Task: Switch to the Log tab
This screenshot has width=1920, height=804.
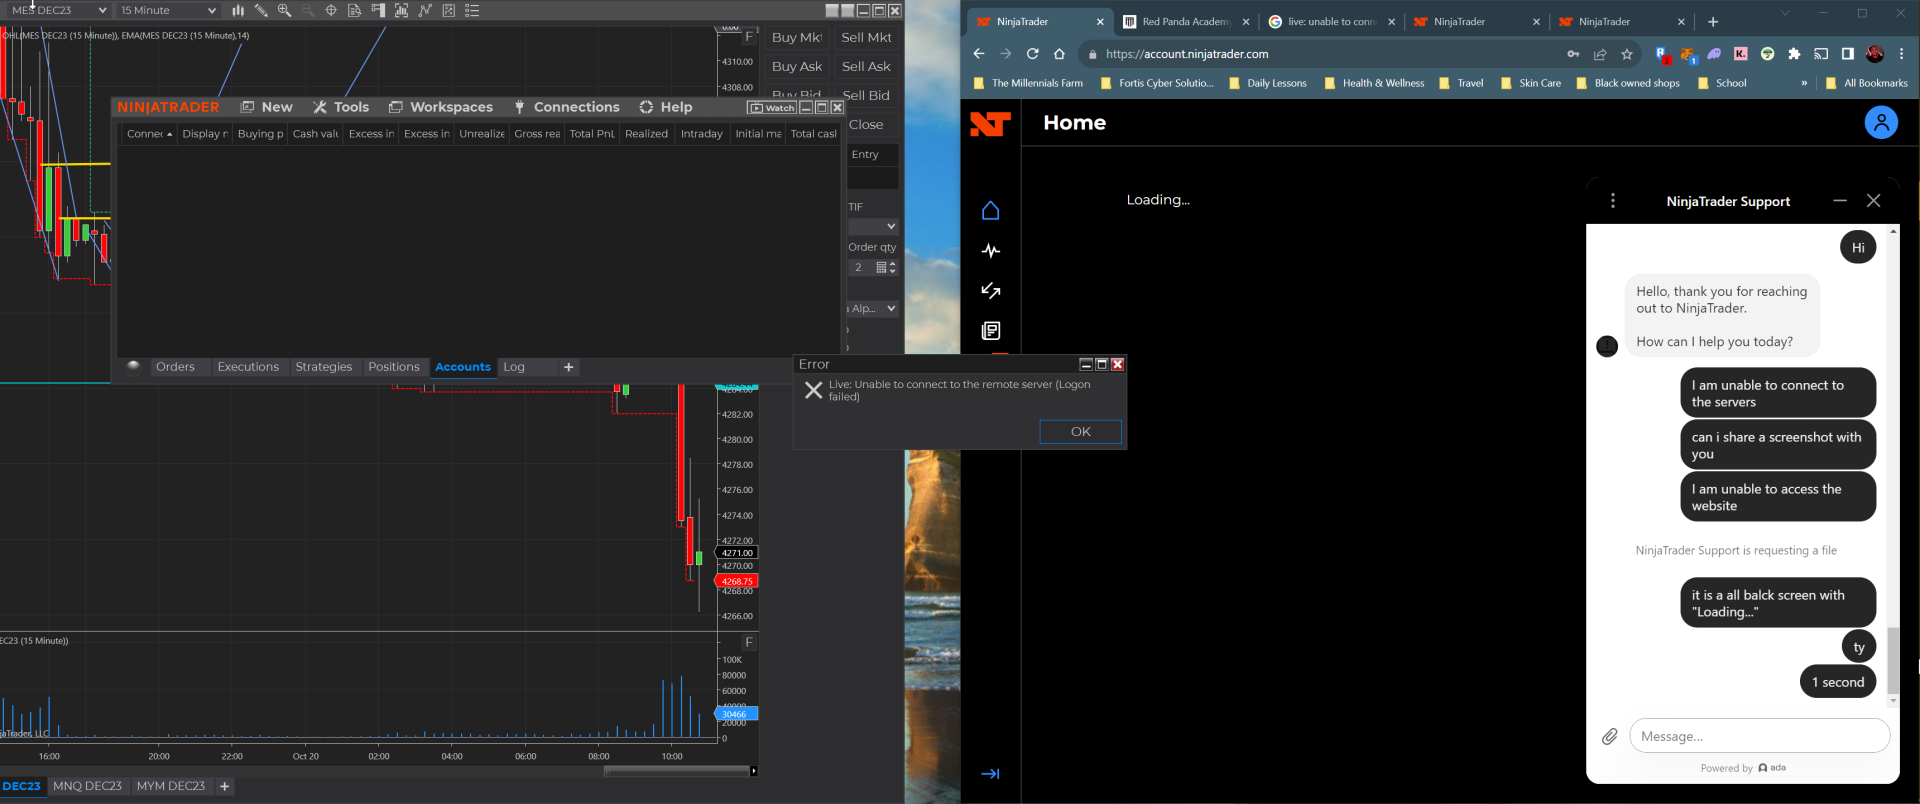Action: tap(514, 367)
